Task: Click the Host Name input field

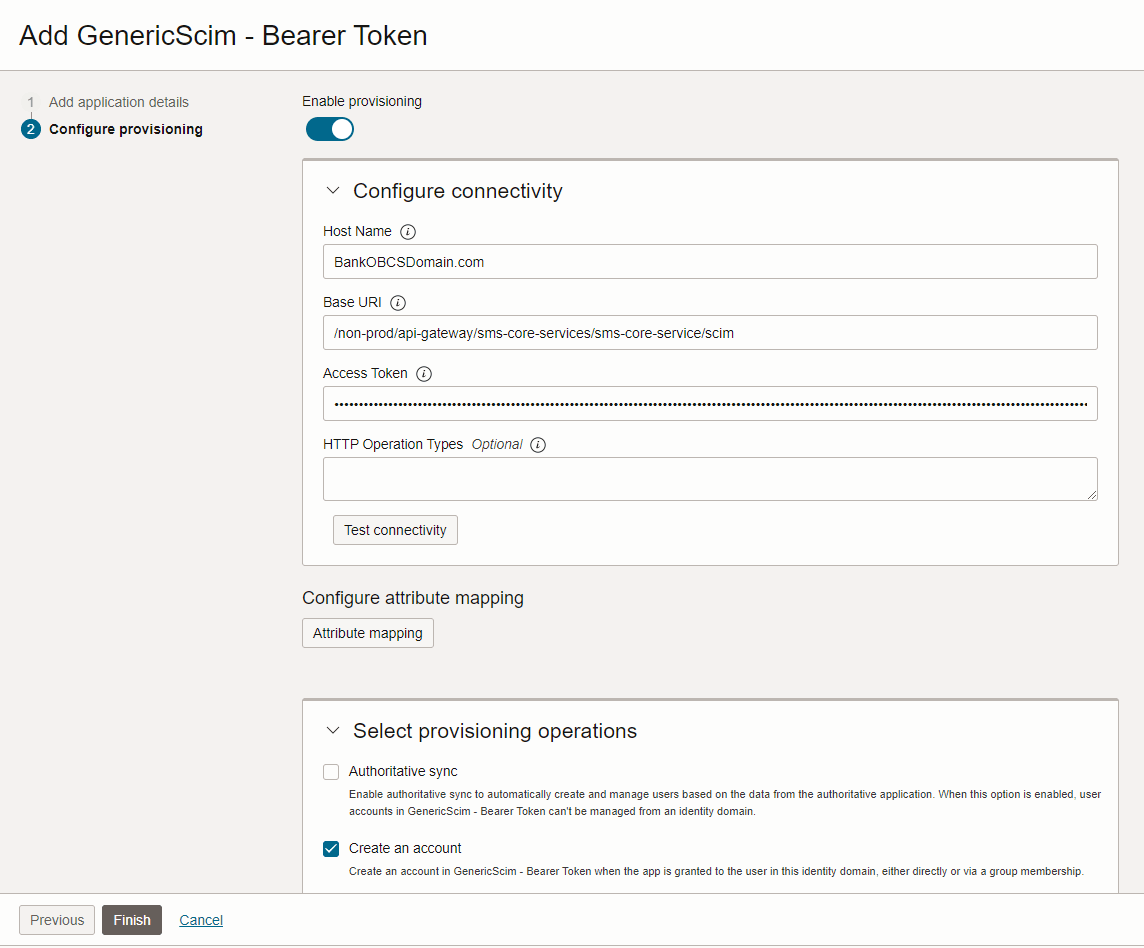Action: 710,262
